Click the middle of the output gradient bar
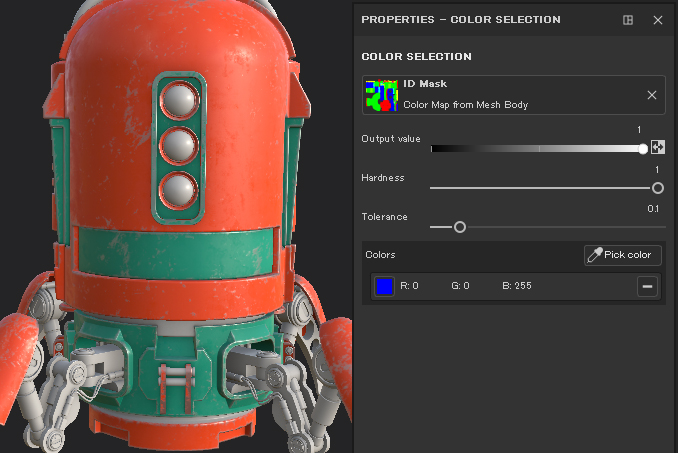678x453 pixels. point(537,148)
